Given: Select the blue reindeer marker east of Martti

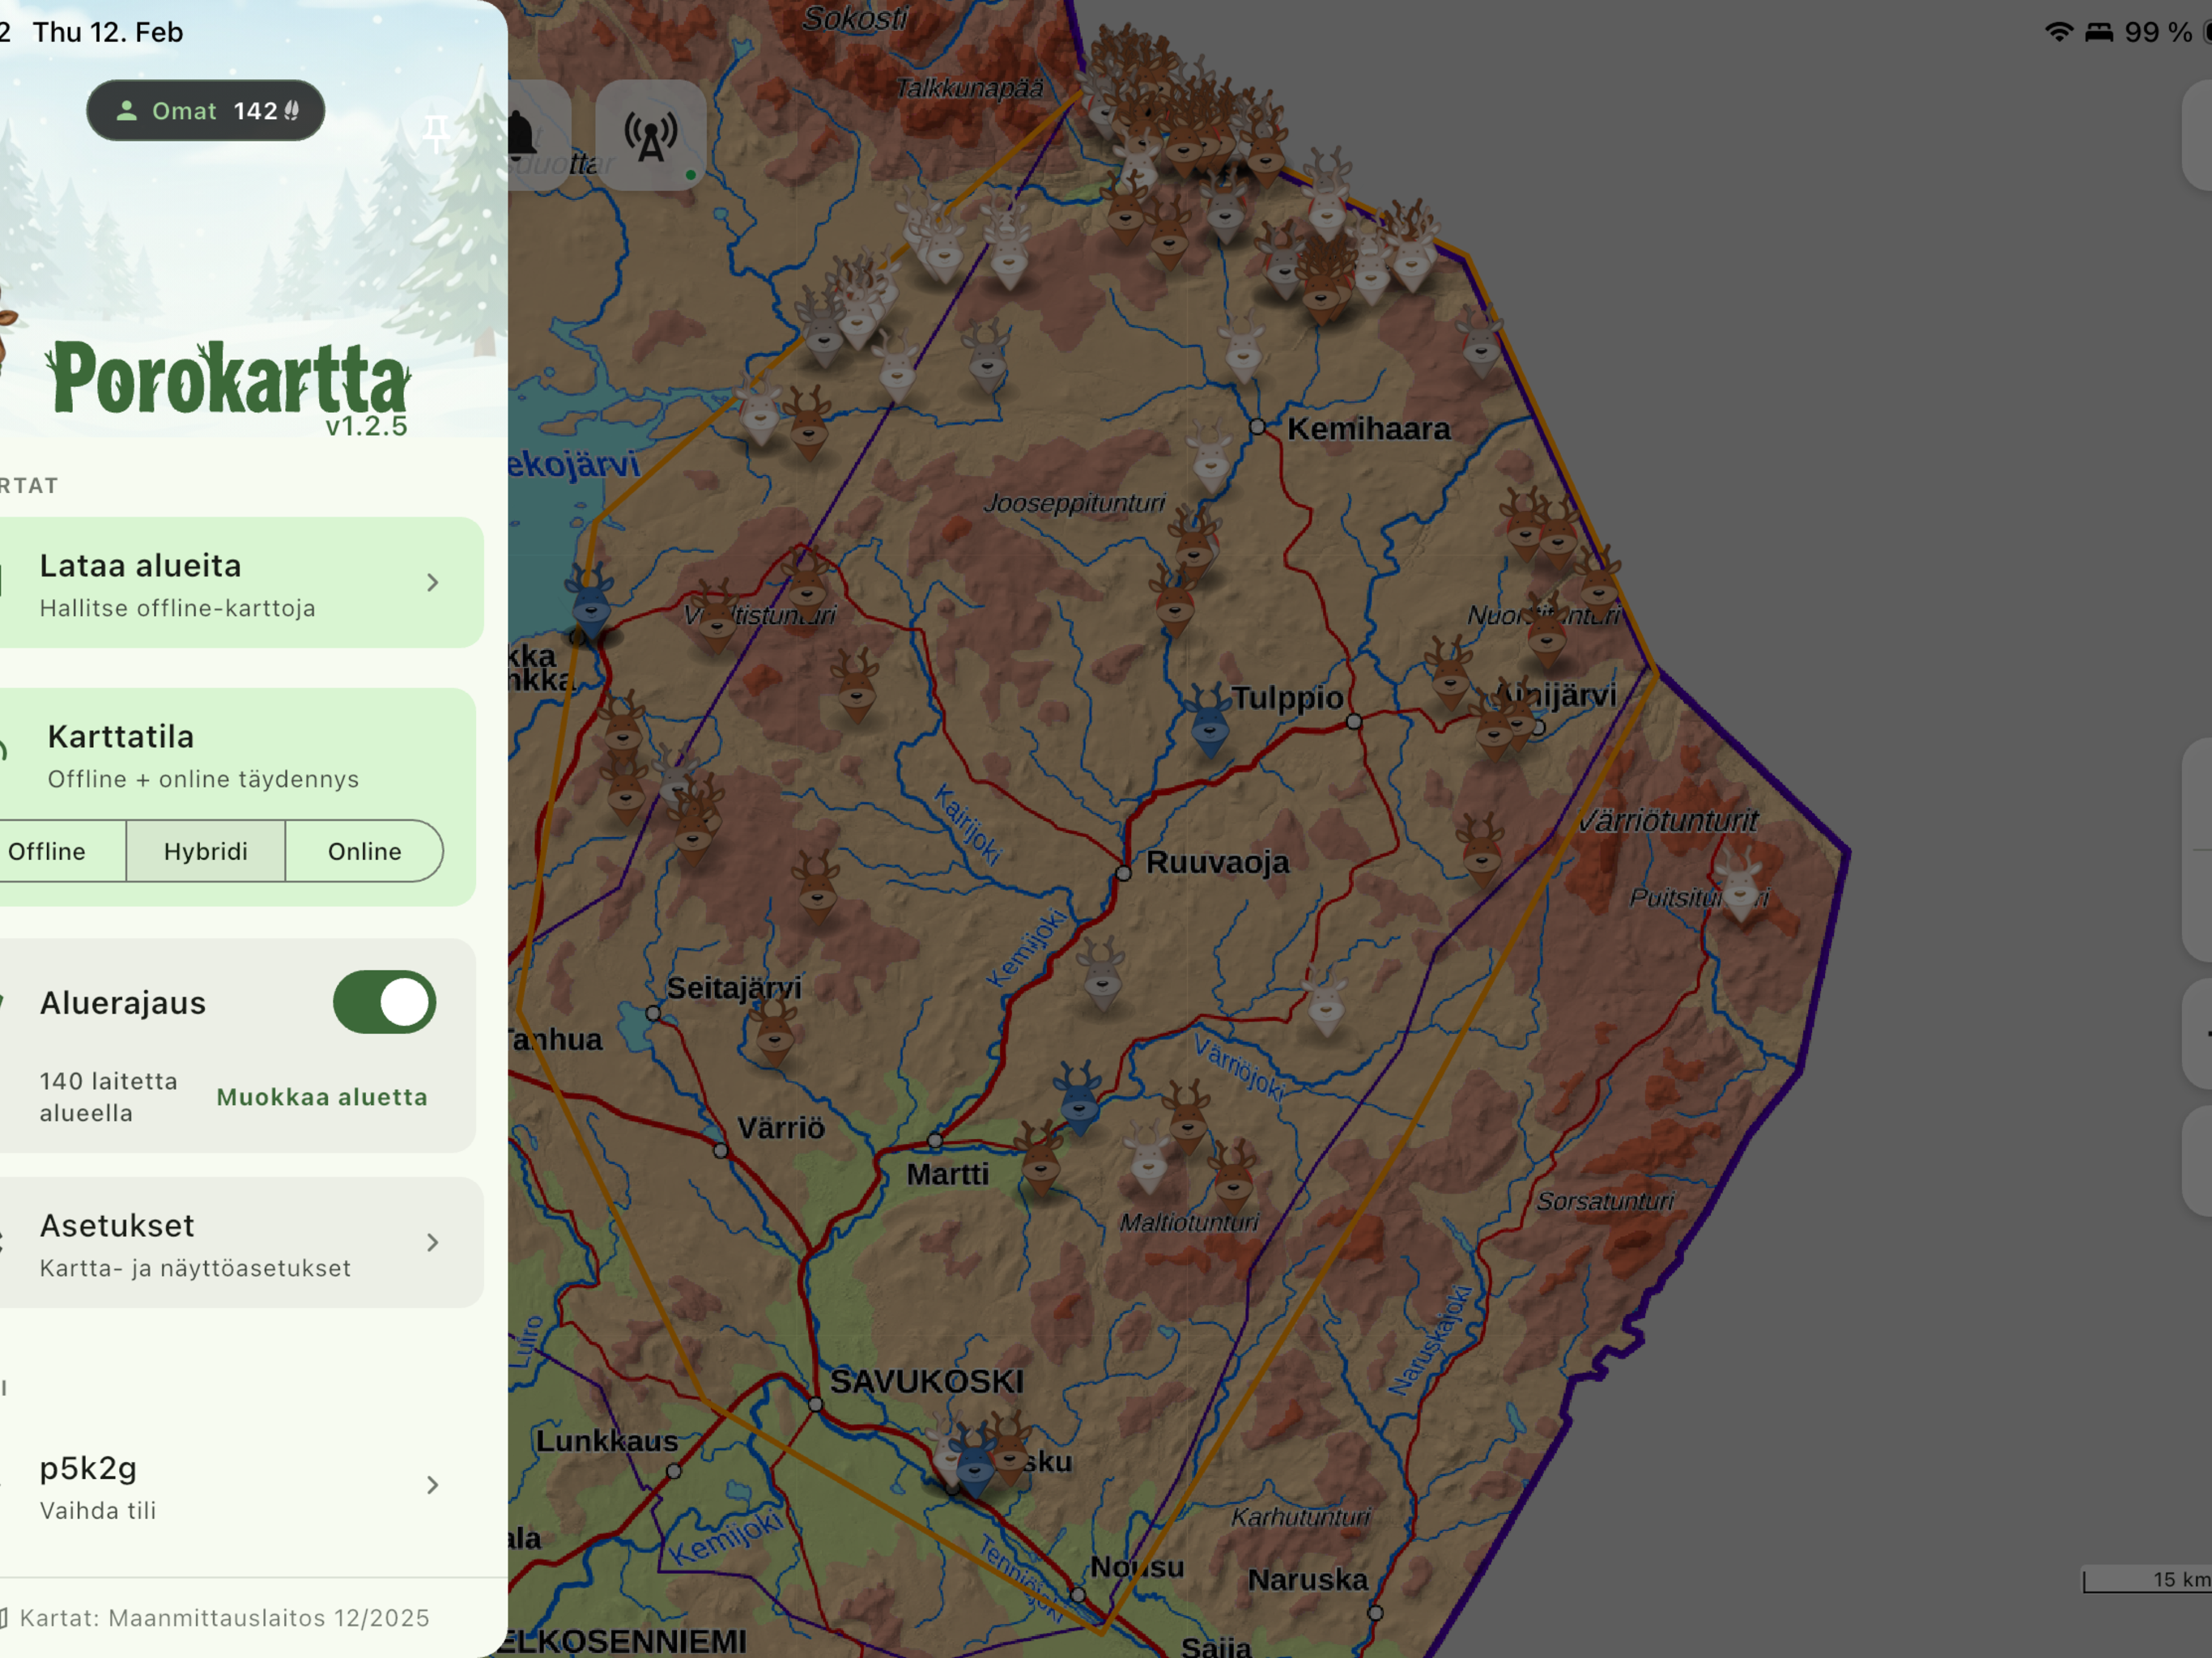Looking at the screenshot, I should [x=1079, y=1098].
